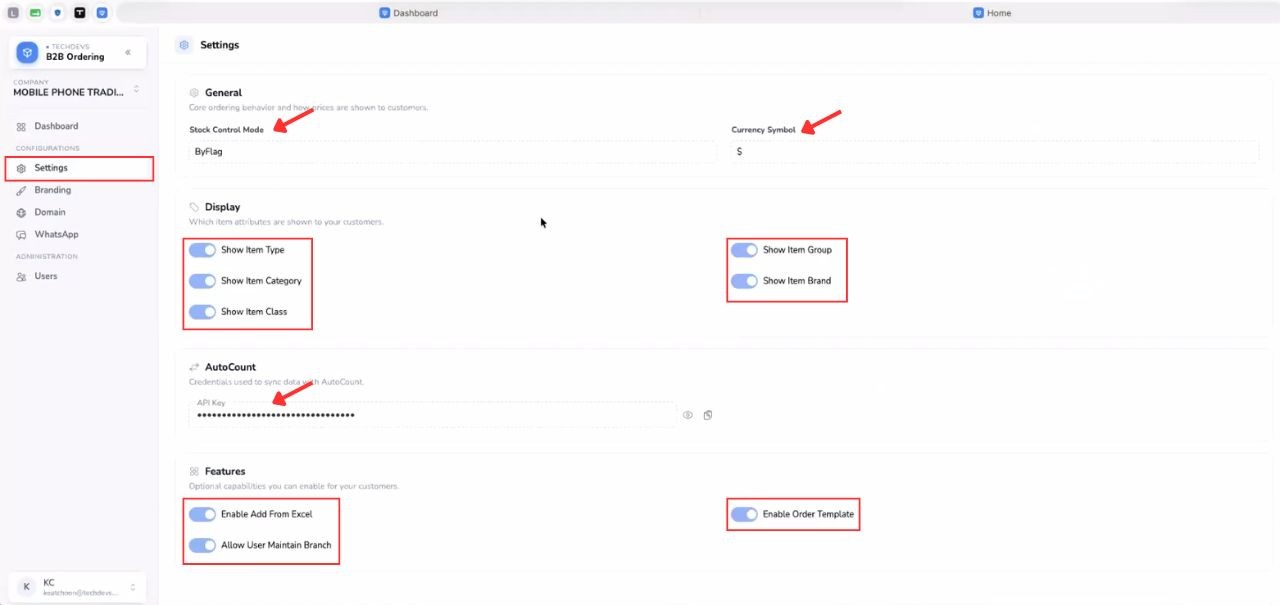Switch to the Home browser tab
This screenshot has height=605, width=1280.
[x=992, y=13]
